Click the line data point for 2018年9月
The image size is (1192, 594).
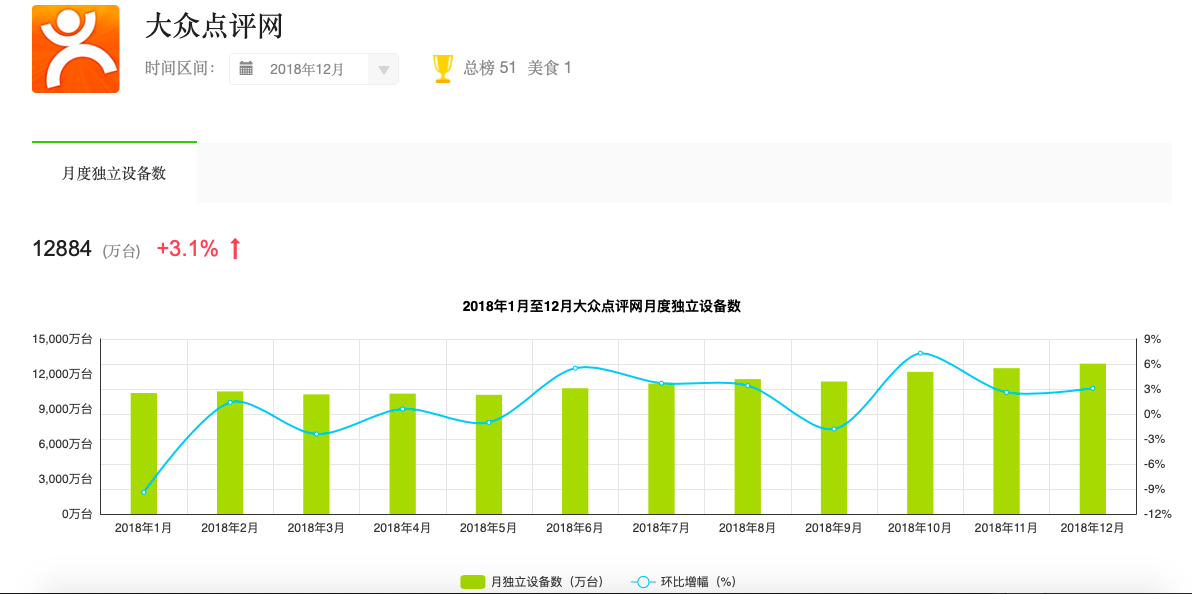pos(834,429)
